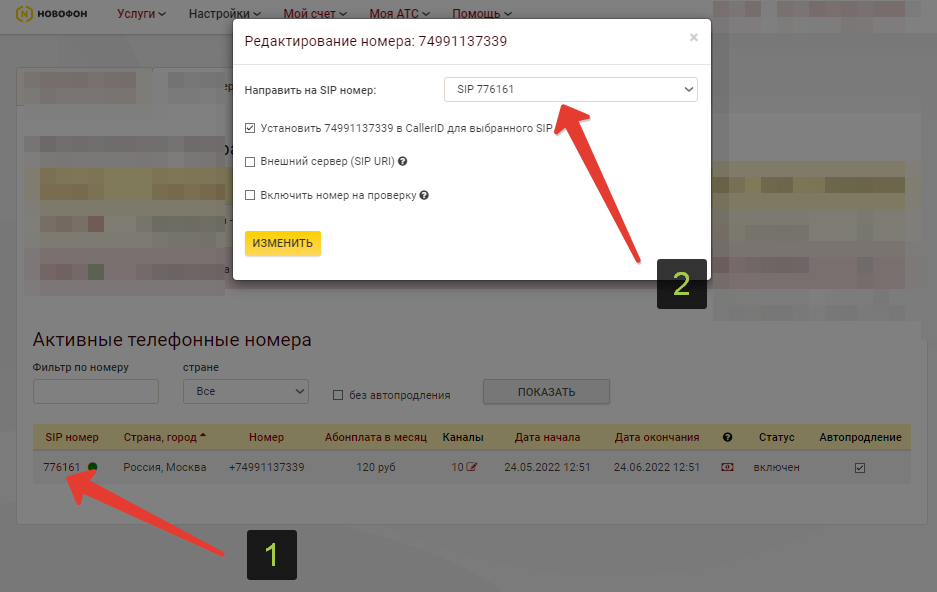
Task: Open the Мой счет menu
Action: pos(315,13)
